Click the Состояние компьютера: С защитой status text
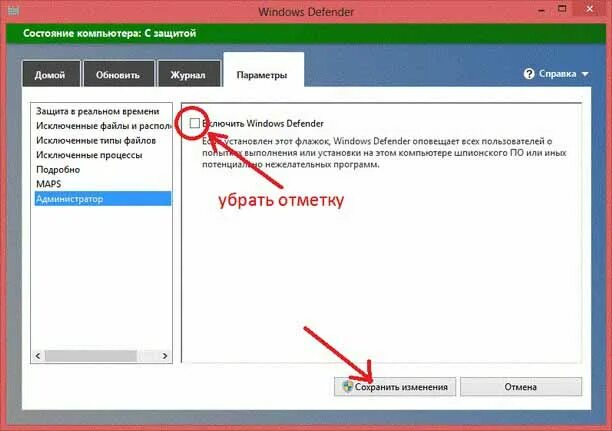612x431 pixels. coord(110,33)
